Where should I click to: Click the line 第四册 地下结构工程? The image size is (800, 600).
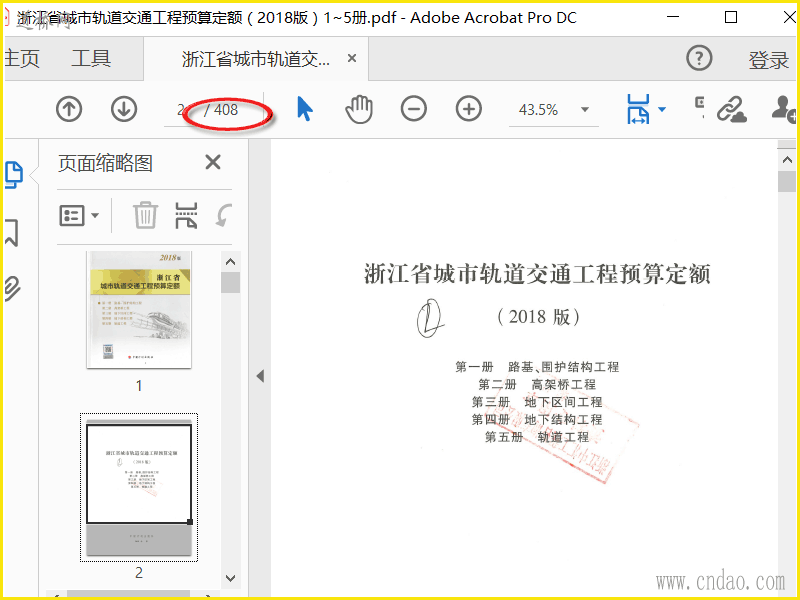pos(537,419)
